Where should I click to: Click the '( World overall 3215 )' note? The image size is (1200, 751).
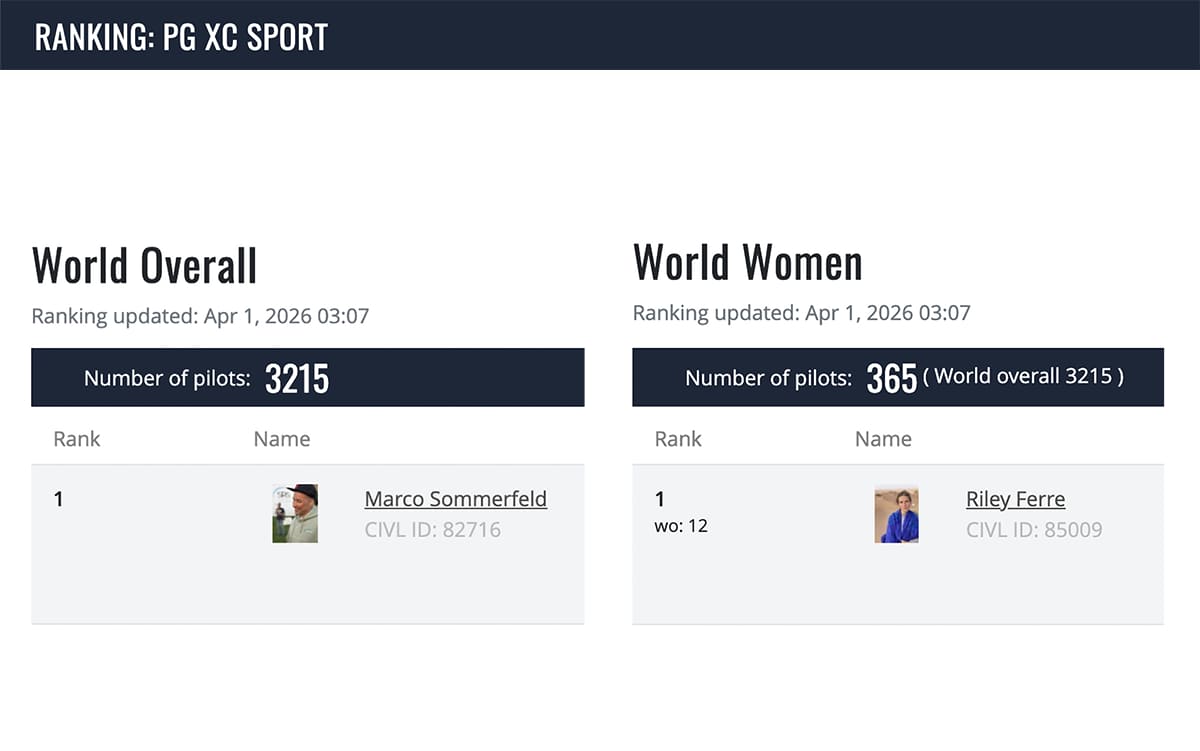[1023, 377]
